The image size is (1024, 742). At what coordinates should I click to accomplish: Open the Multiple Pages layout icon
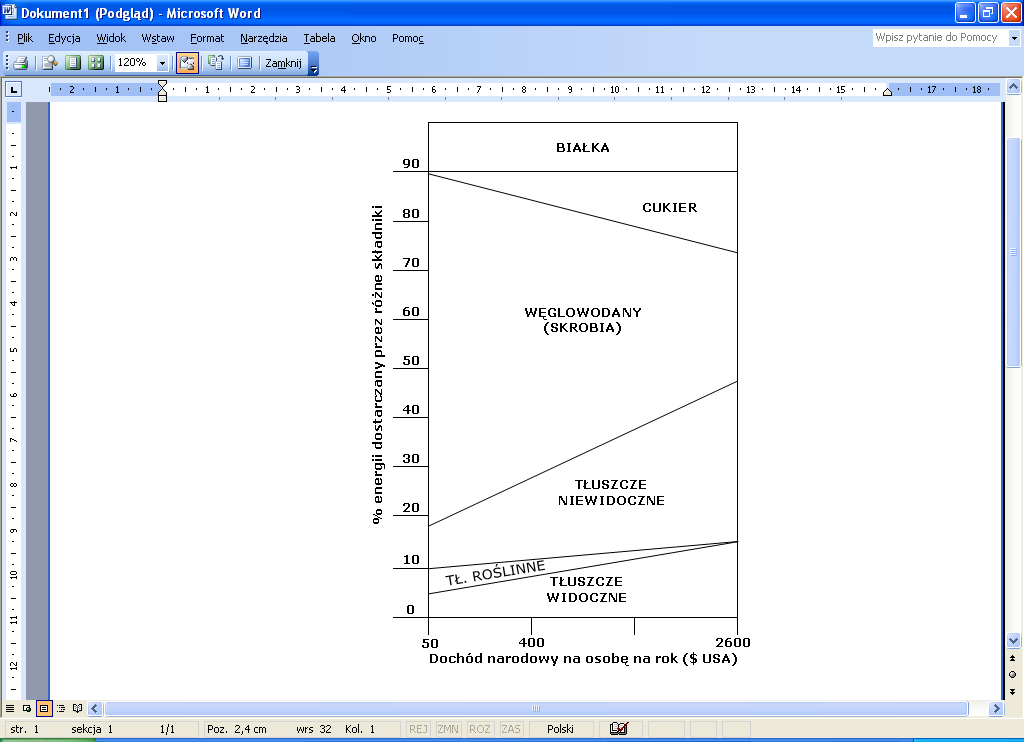point(96,63)
